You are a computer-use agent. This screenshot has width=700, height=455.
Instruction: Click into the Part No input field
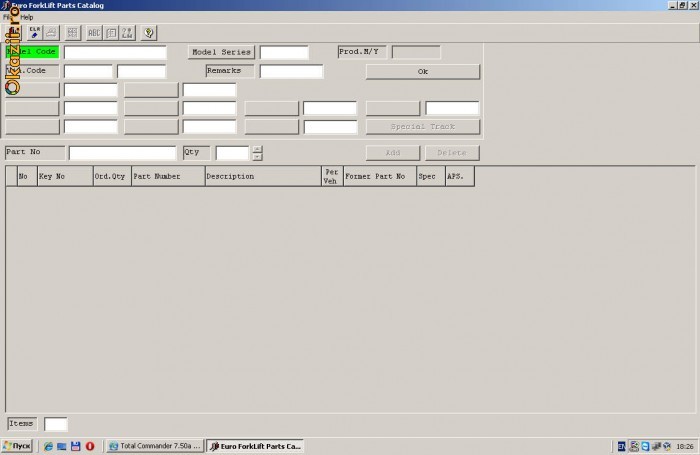coord(123,153)
